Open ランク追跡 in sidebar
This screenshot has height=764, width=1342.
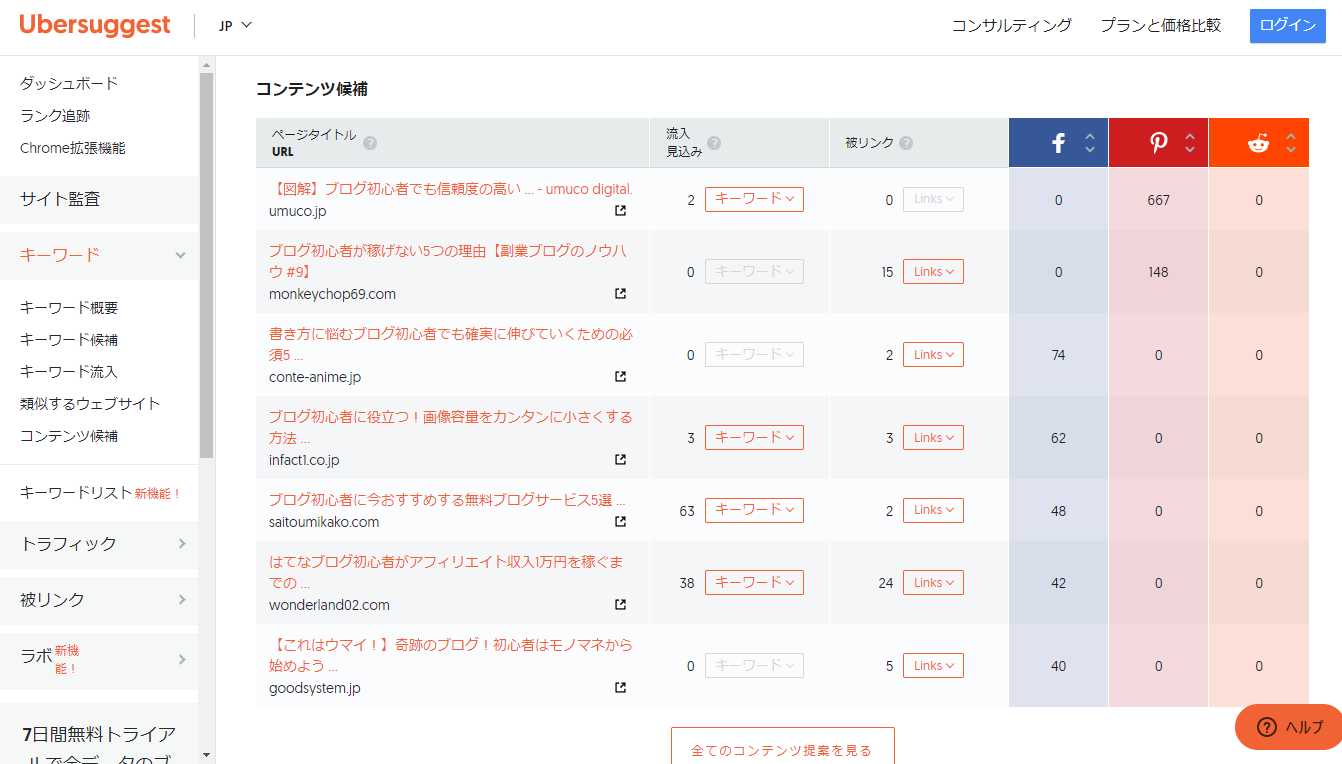[x=55, y=116]
